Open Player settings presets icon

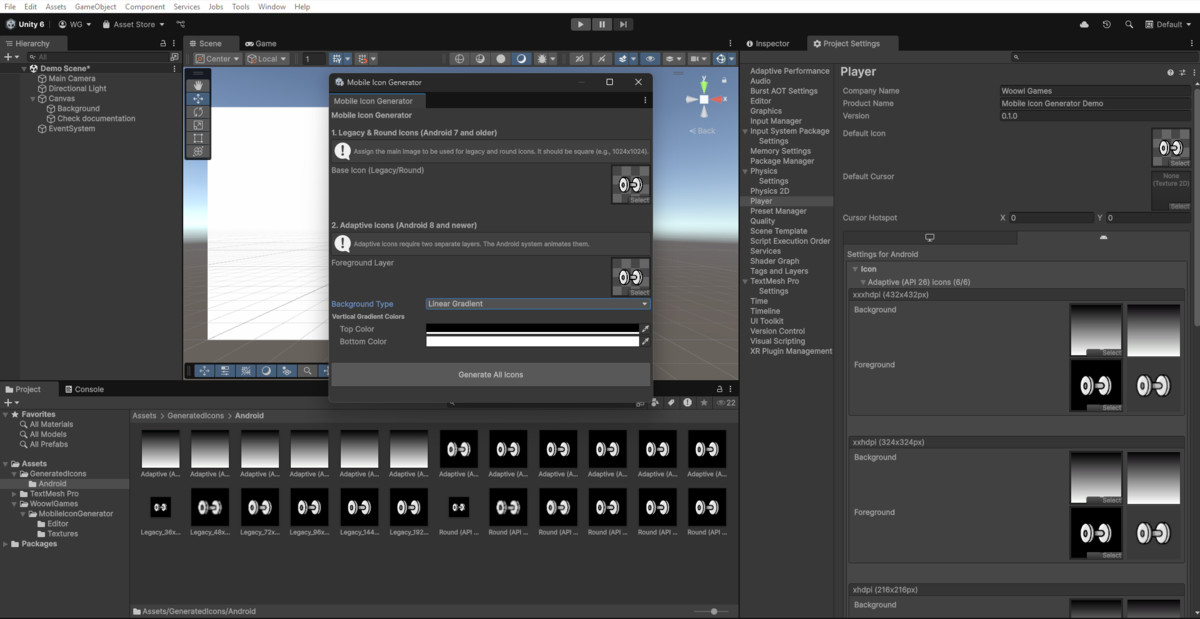[x=1181, y=72]
